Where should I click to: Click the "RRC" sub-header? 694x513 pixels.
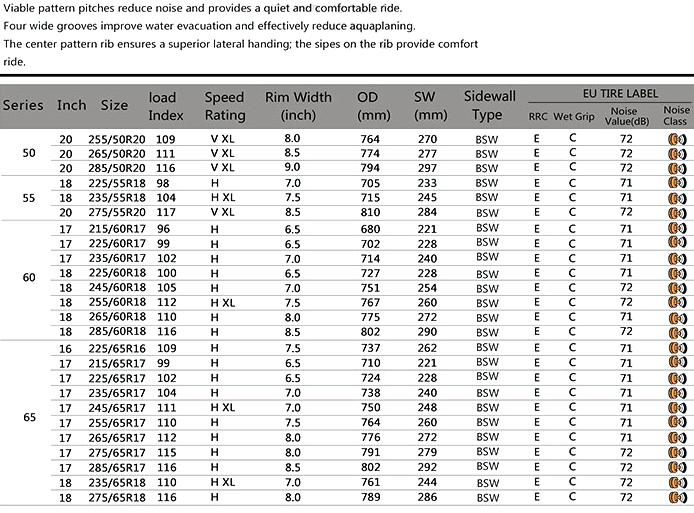tap(538, 117)
